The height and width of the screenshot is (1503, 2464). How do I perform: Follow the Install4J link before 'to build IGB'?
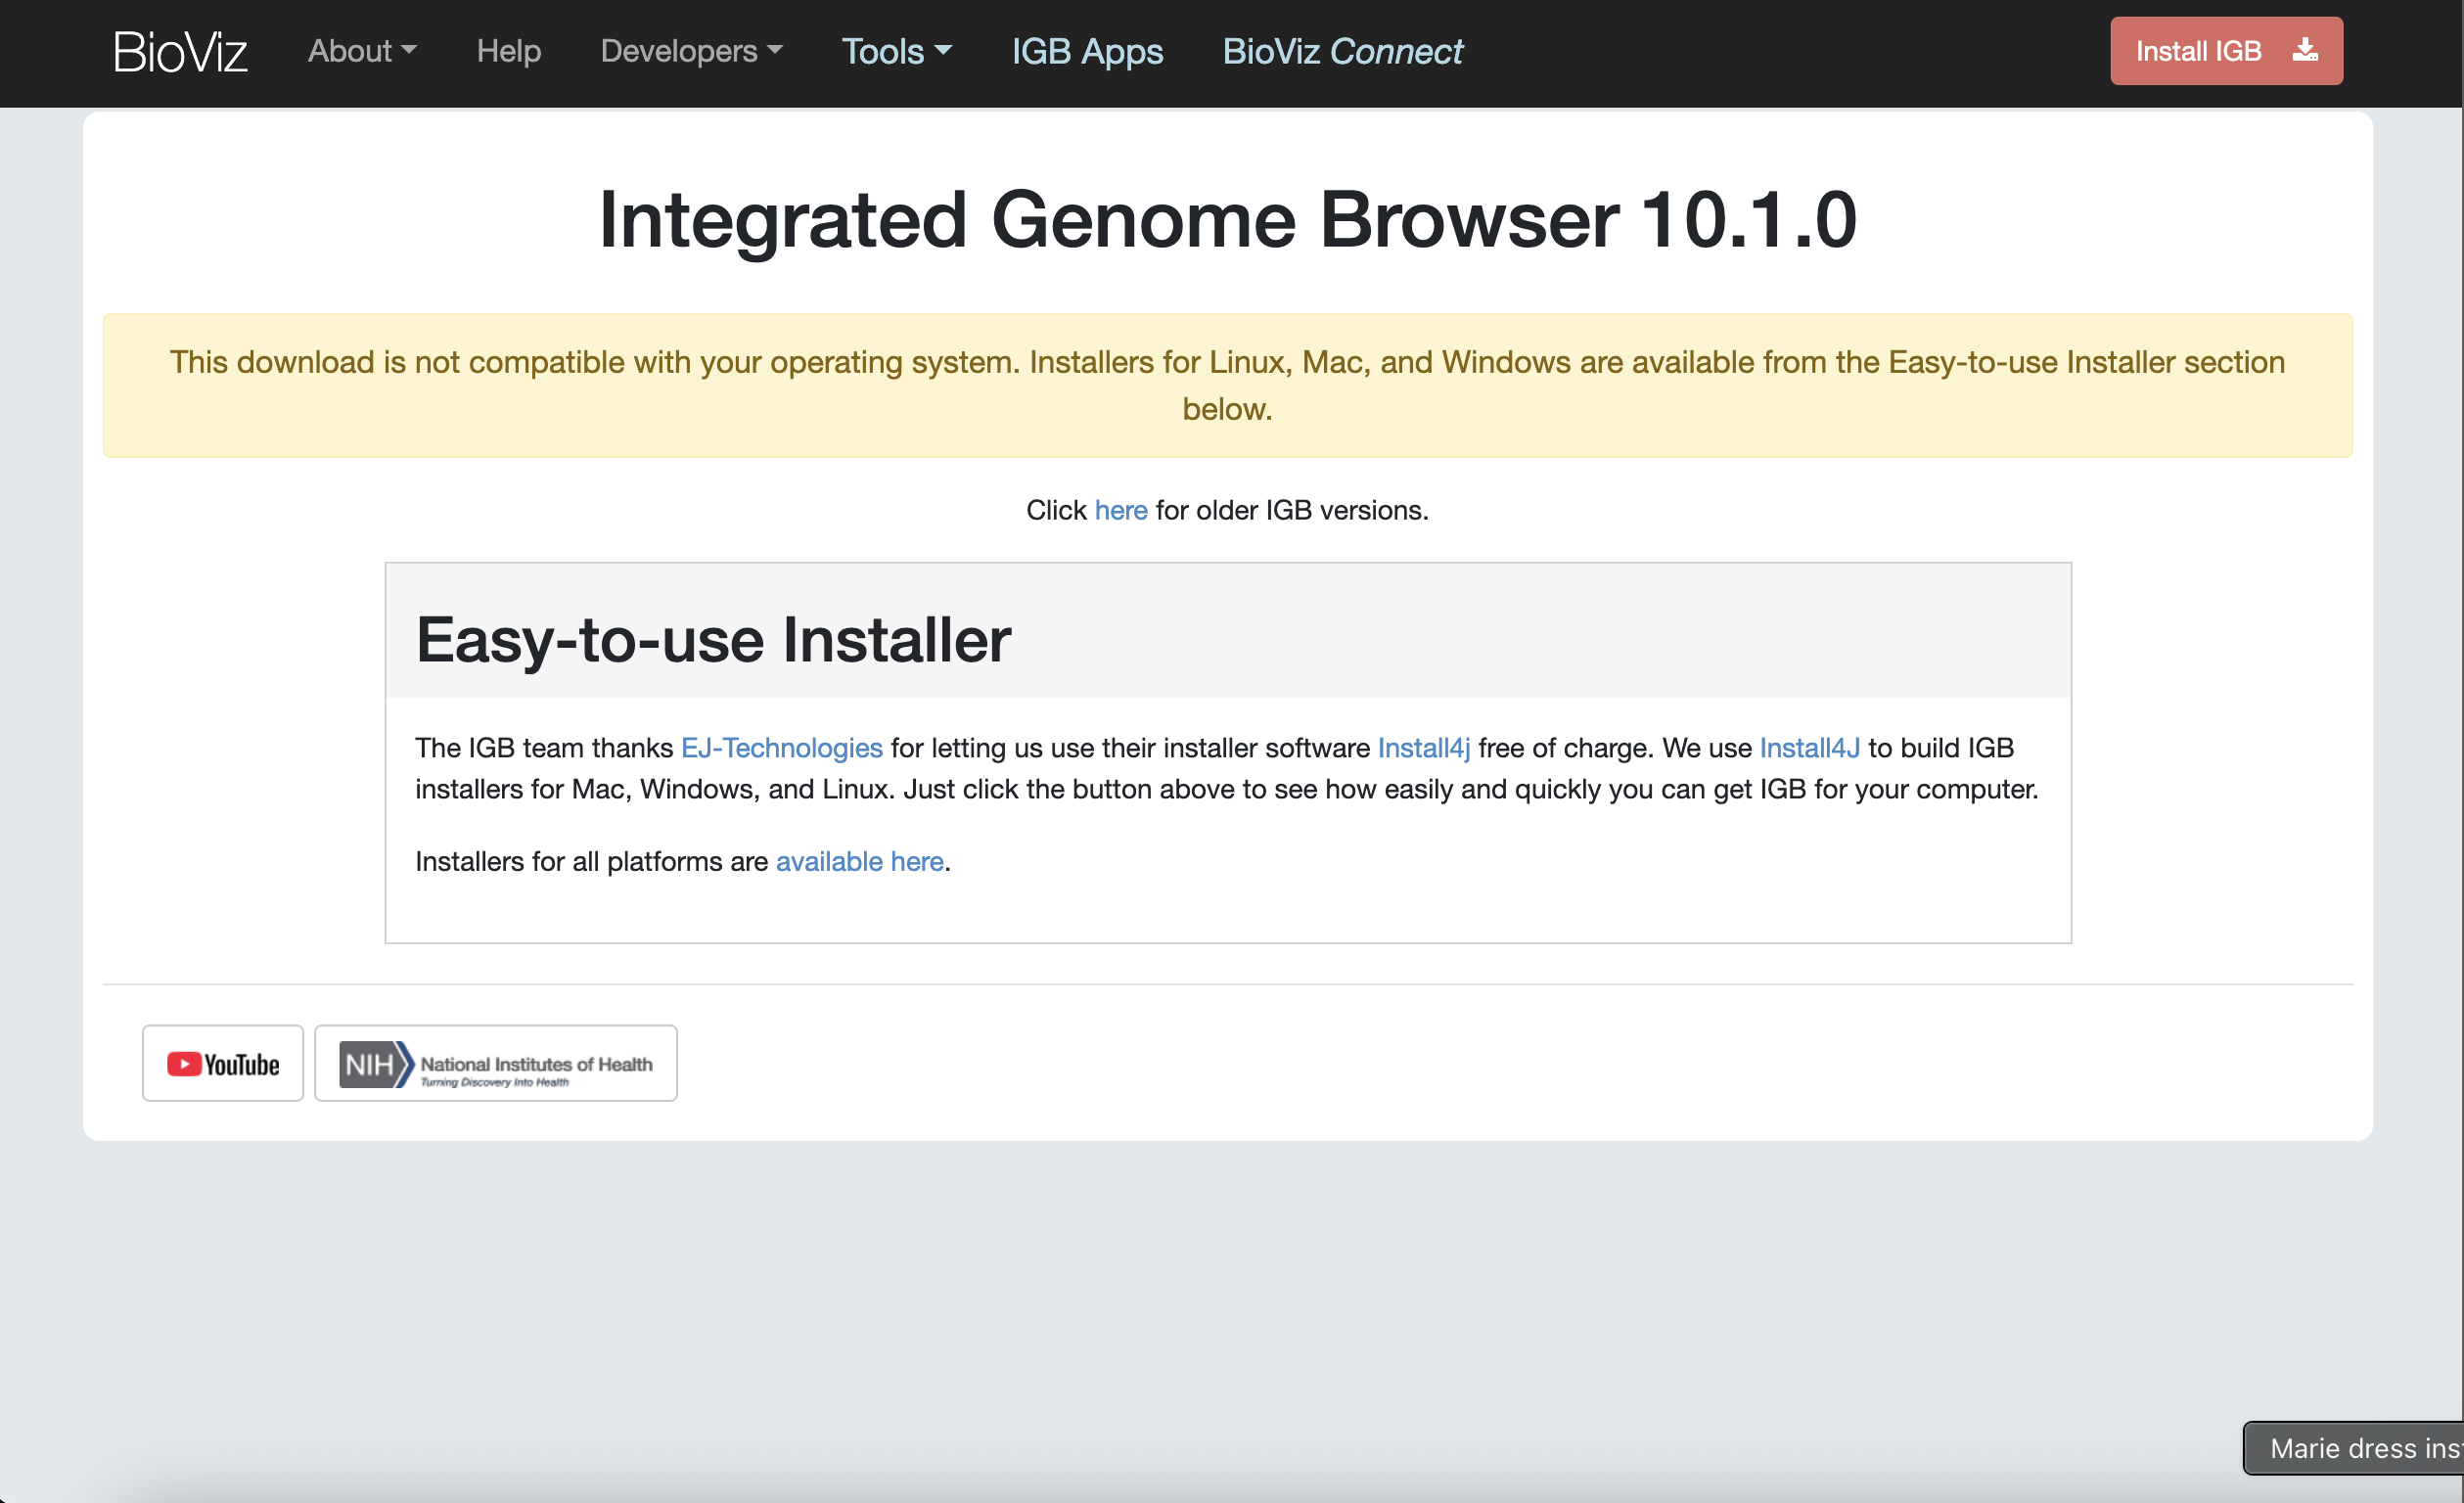(1809, 748)
